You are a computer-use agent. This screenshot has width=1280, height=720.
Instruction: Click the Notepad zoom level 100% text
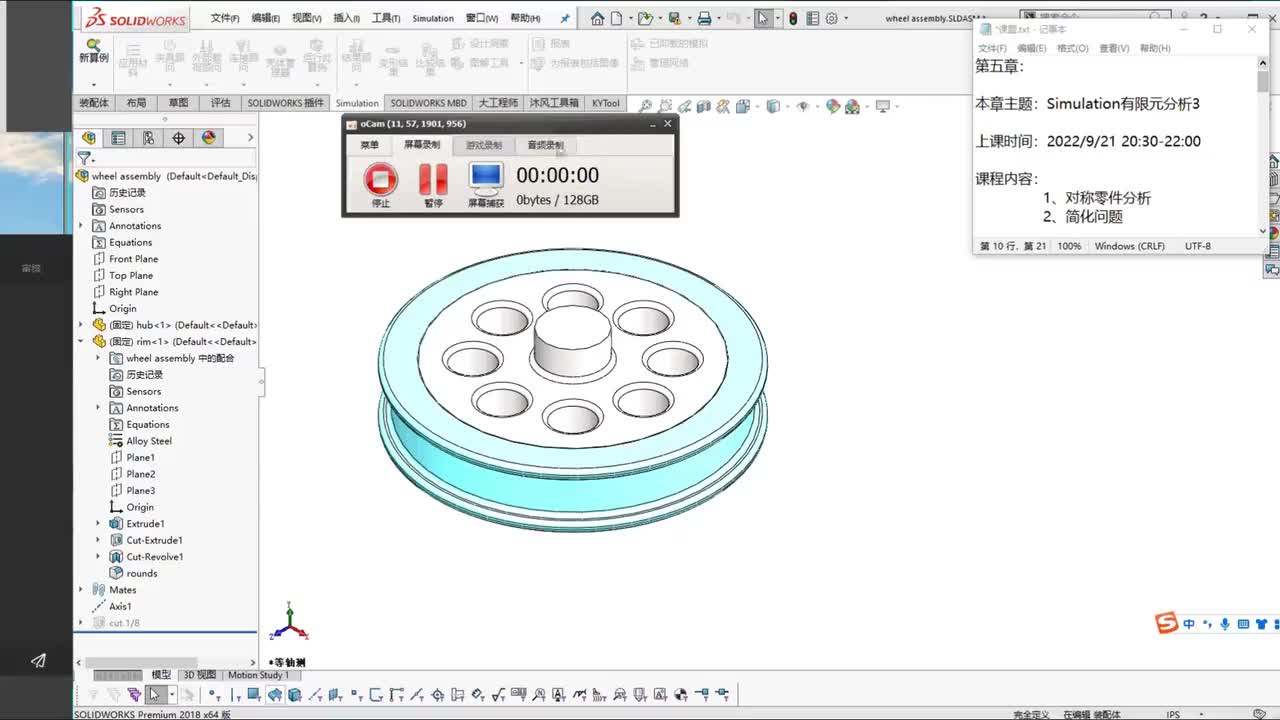(x=1069, y=246)
